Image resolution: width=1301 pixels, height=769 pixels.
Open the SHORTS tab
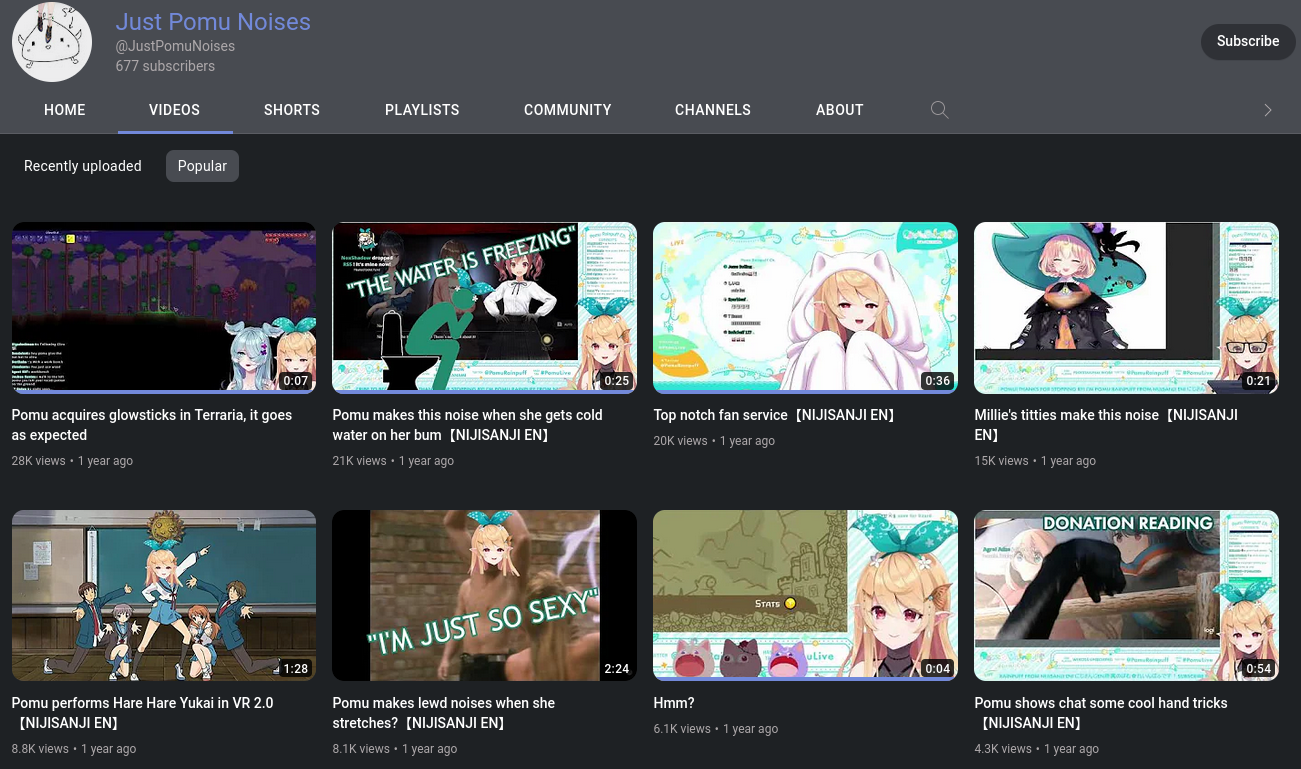pos(292,110)
